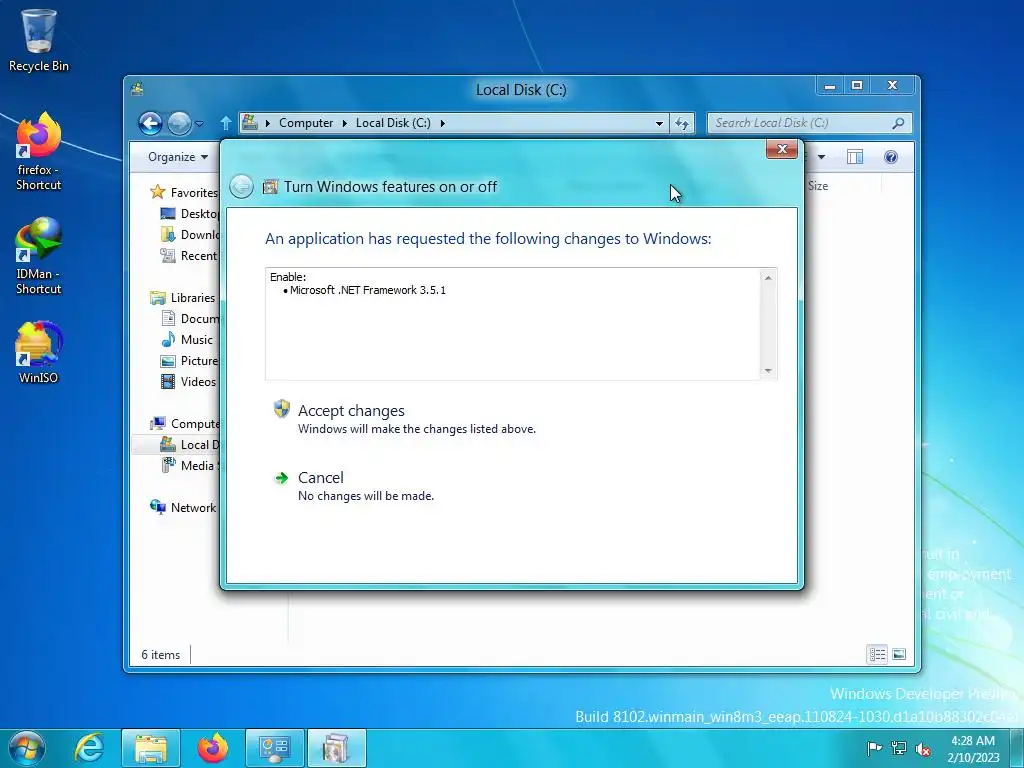Click Local Disk (C:) breadcrumb segment
This screenshot has height=768, width=1024.
click(x=393, y=123)
